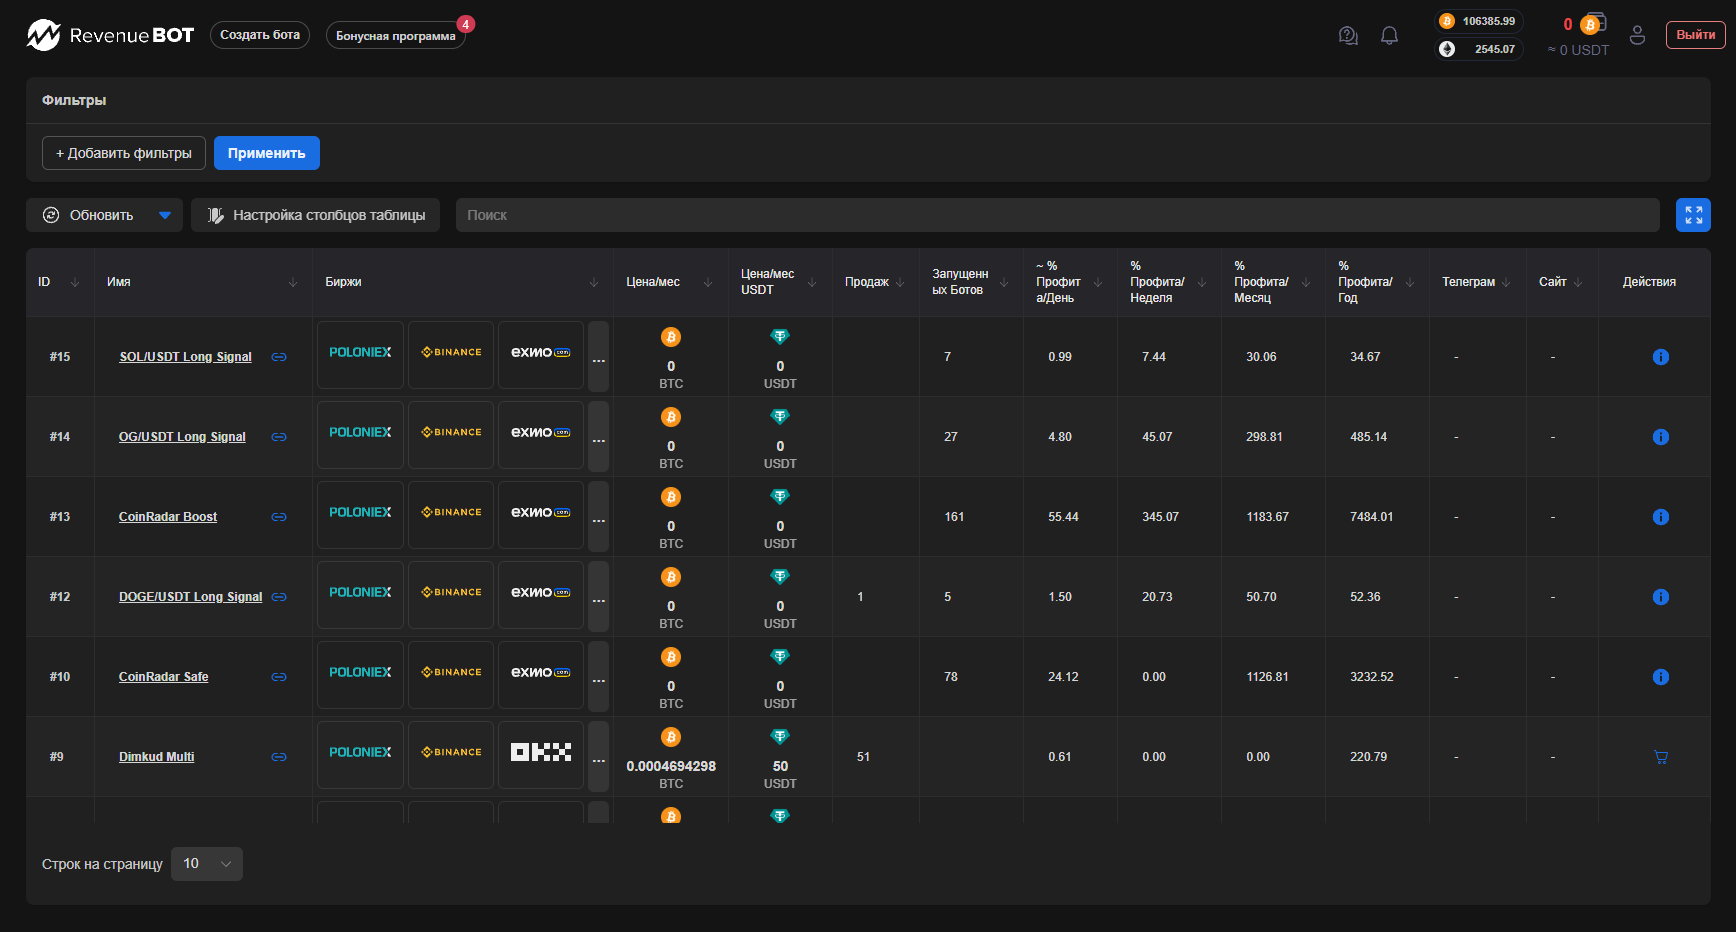The image size is (1736, 932).
Task: Open OG/USDT Long Signal link
Action: tap(182, 437)
